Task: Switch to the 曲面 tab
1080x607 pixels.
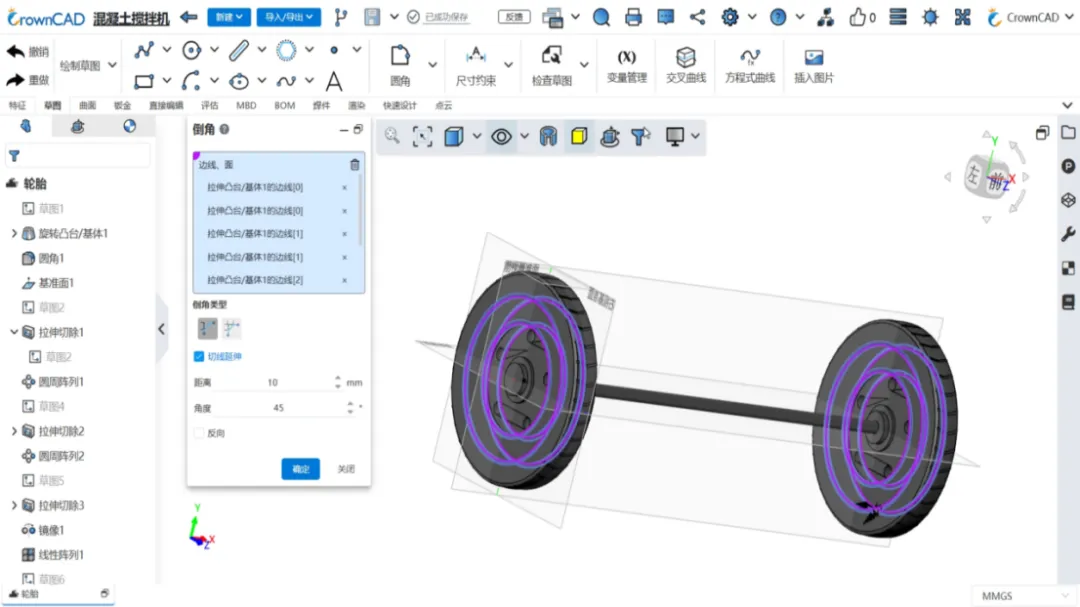Action: click(x=87, y=105)
